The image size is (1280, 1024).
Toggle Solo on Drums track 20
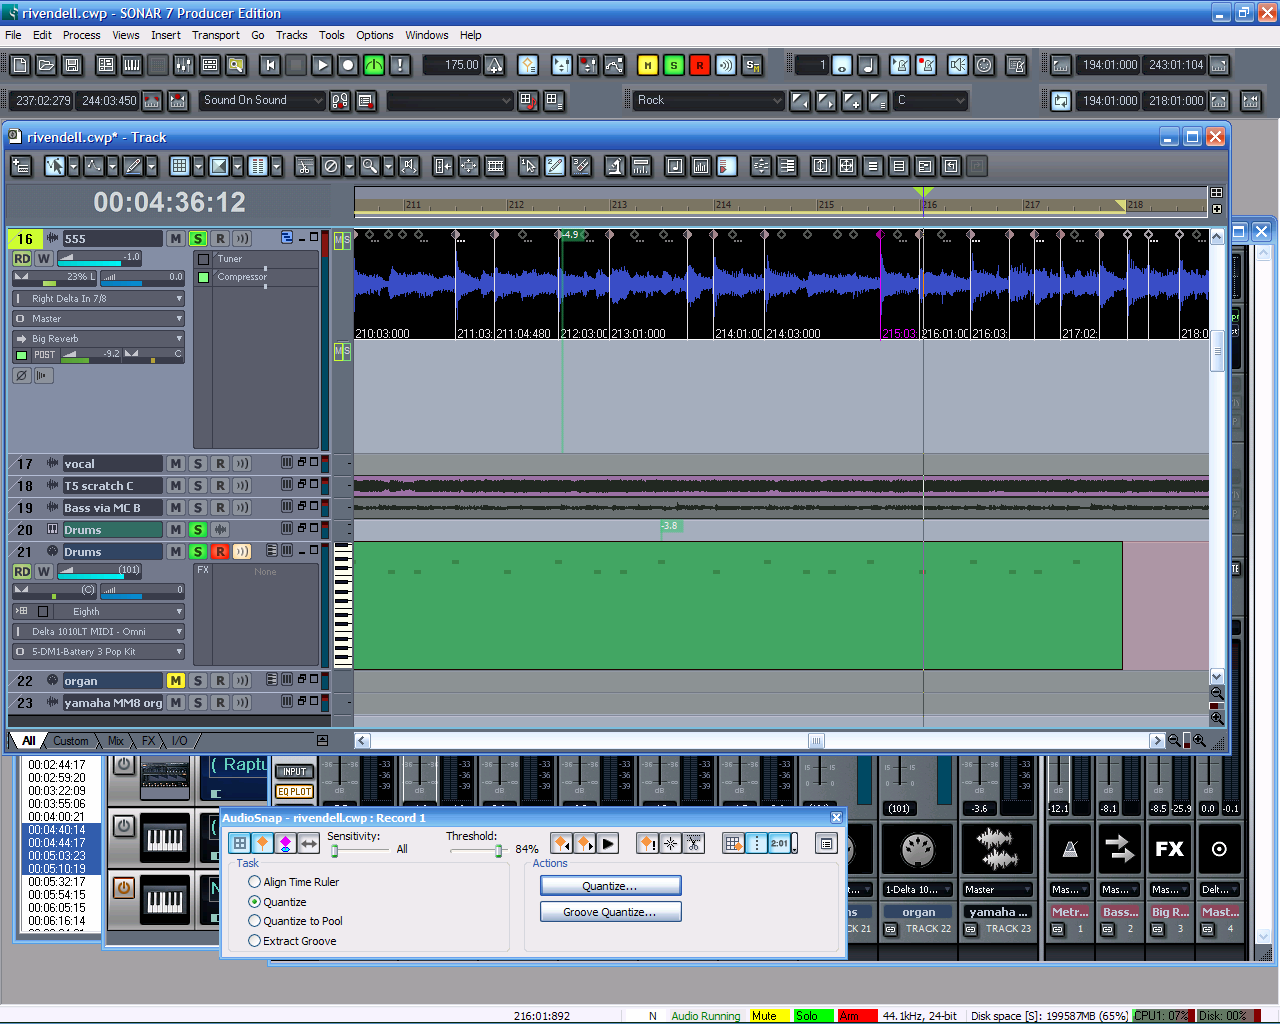[198, 530]
